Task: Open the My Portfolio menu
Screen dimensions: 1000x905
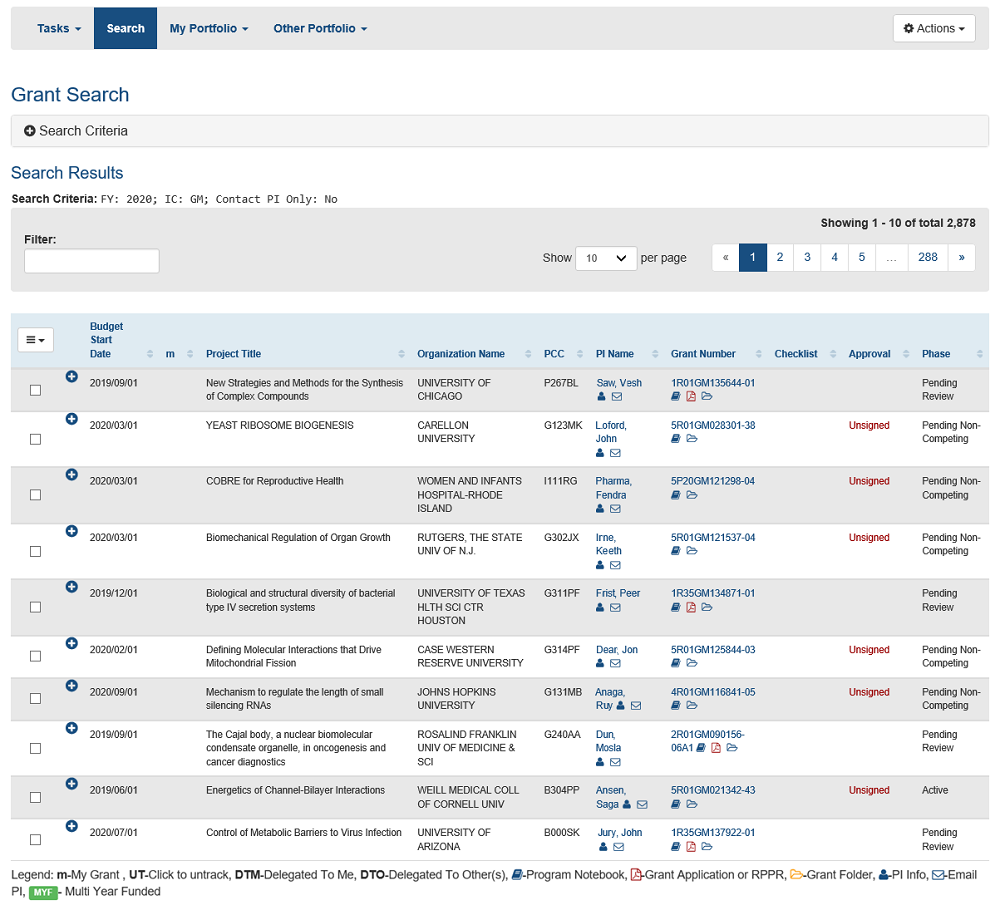Action: tap(208, 29)
